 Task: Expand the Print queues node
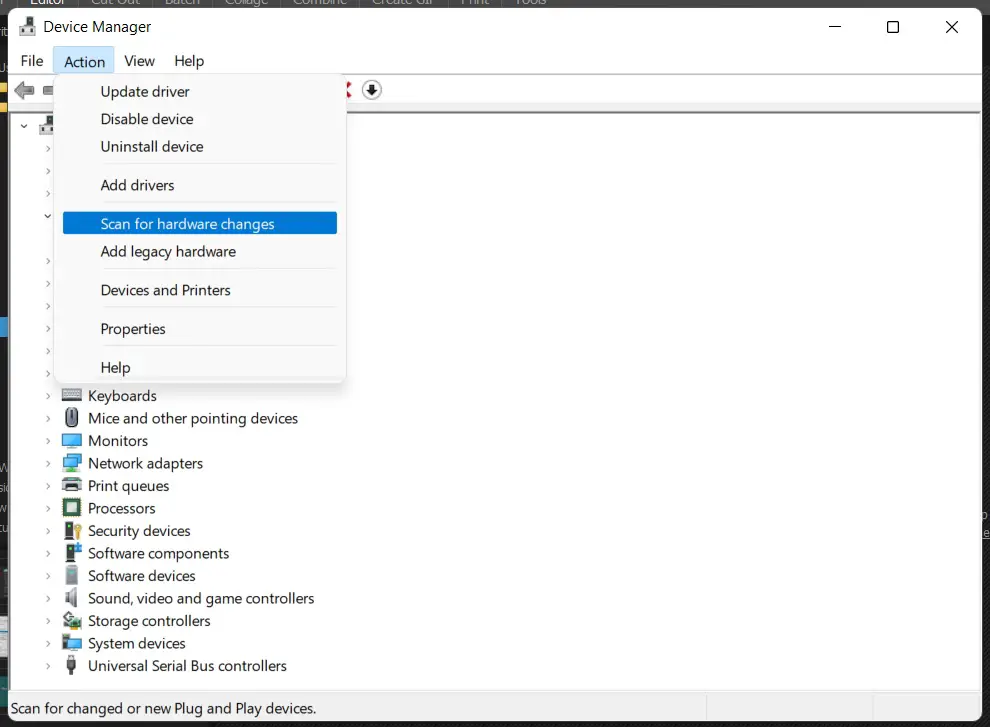pyautogui.click(x=48, y=486)
